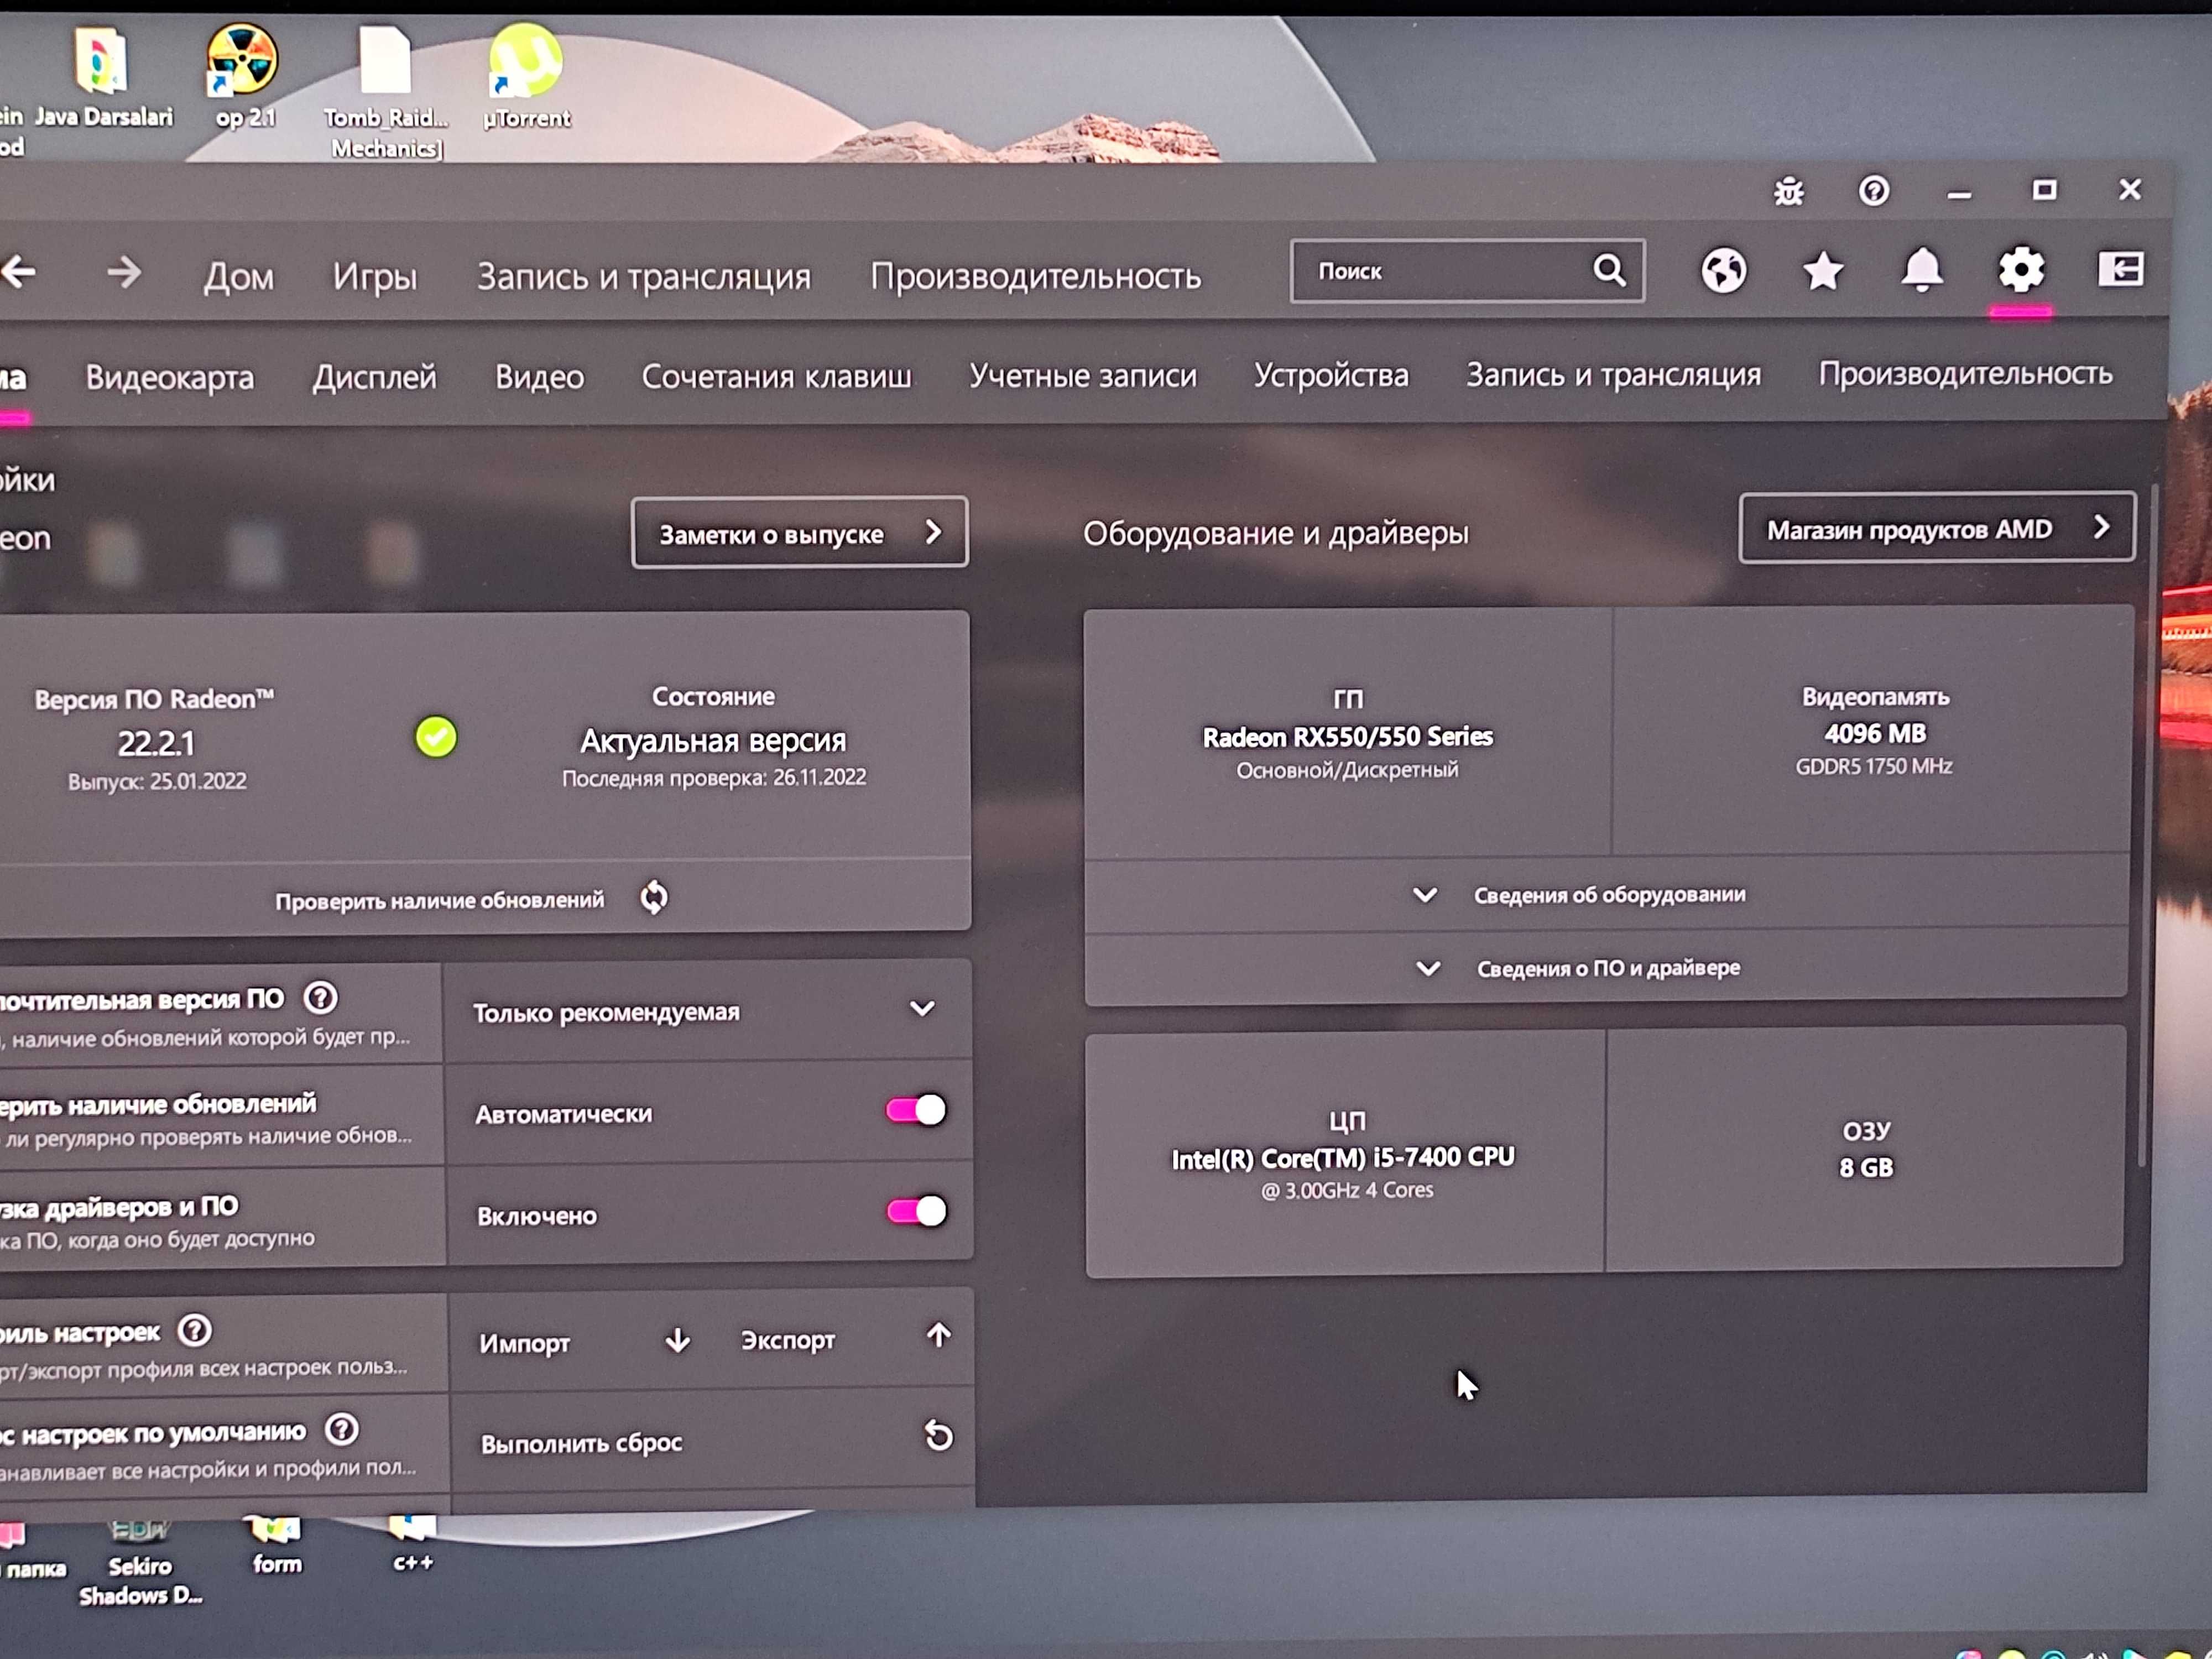Viewport: 2212px width, 1659px height.
Task: Click help icon next to factory reset setting
Action: tap(342, 1429)
